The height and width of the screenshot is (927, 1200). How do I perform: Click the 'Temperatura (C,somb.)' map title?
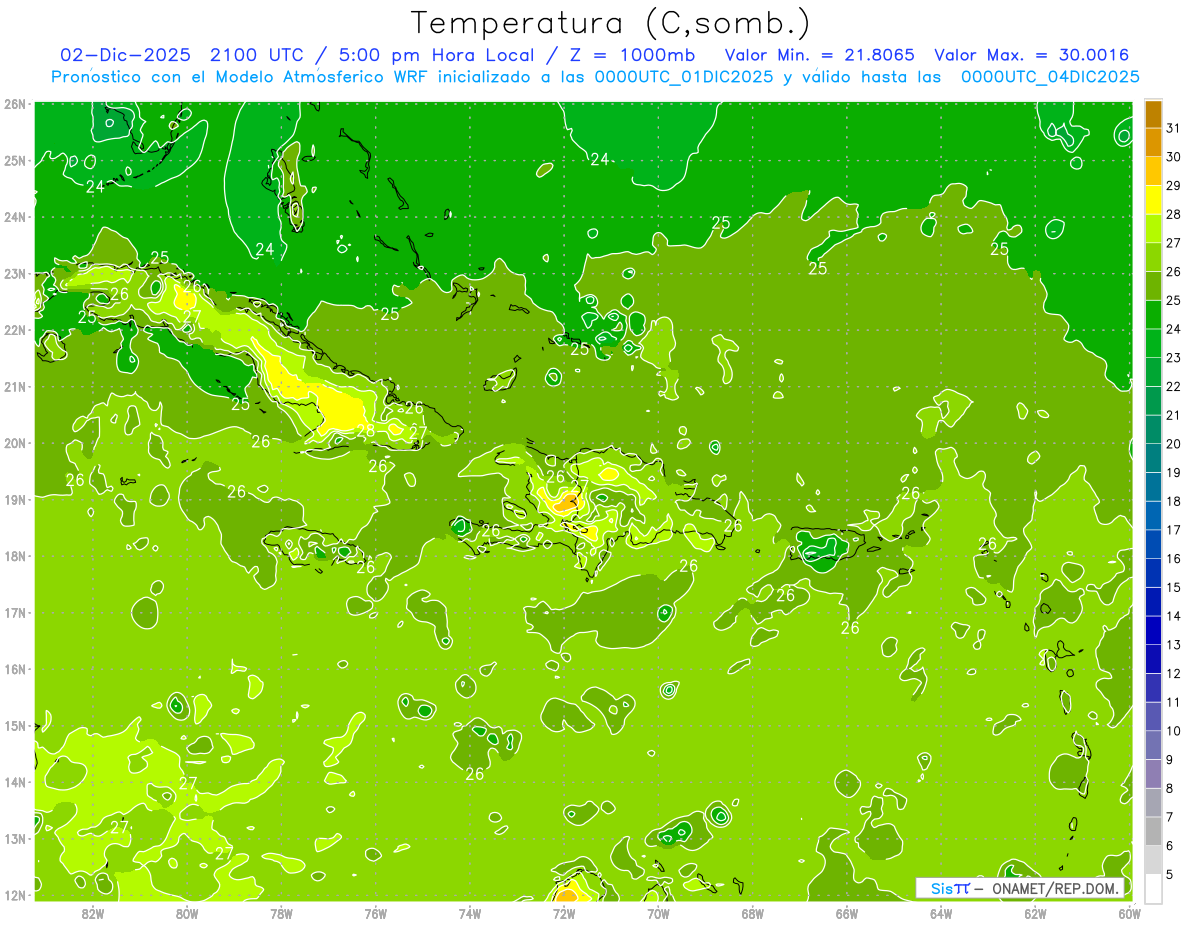pos(611,23)
